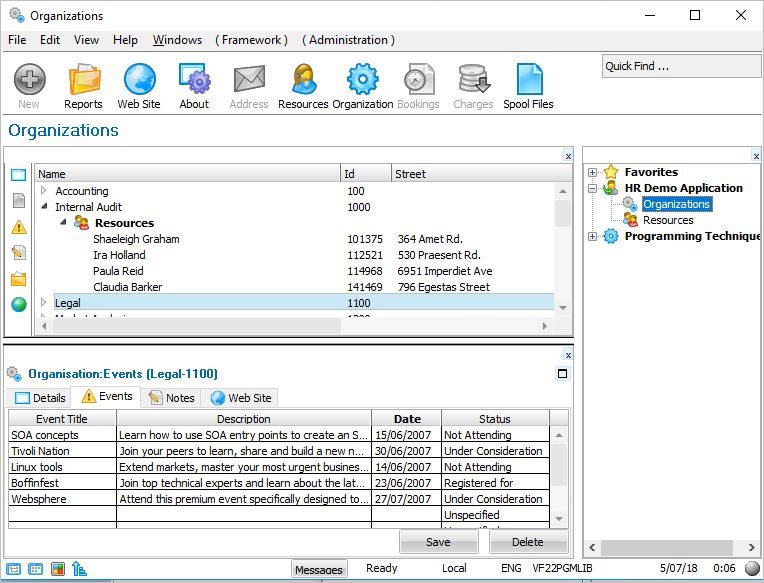Click the Messages status bar button
This screenshot has width=764, height=583.
(x=319, y=569)
